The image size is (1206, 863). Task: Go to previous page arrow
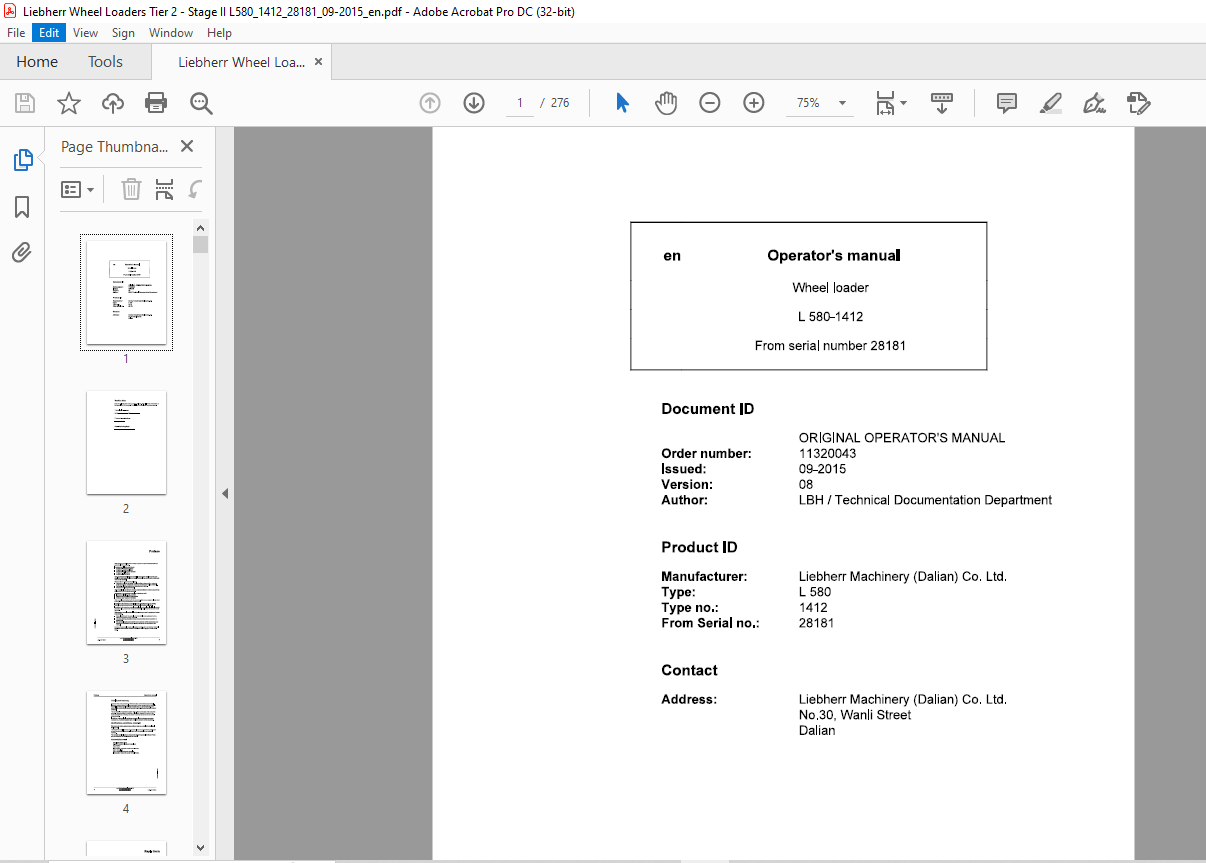pyautogui.click(x=430, y=103)
